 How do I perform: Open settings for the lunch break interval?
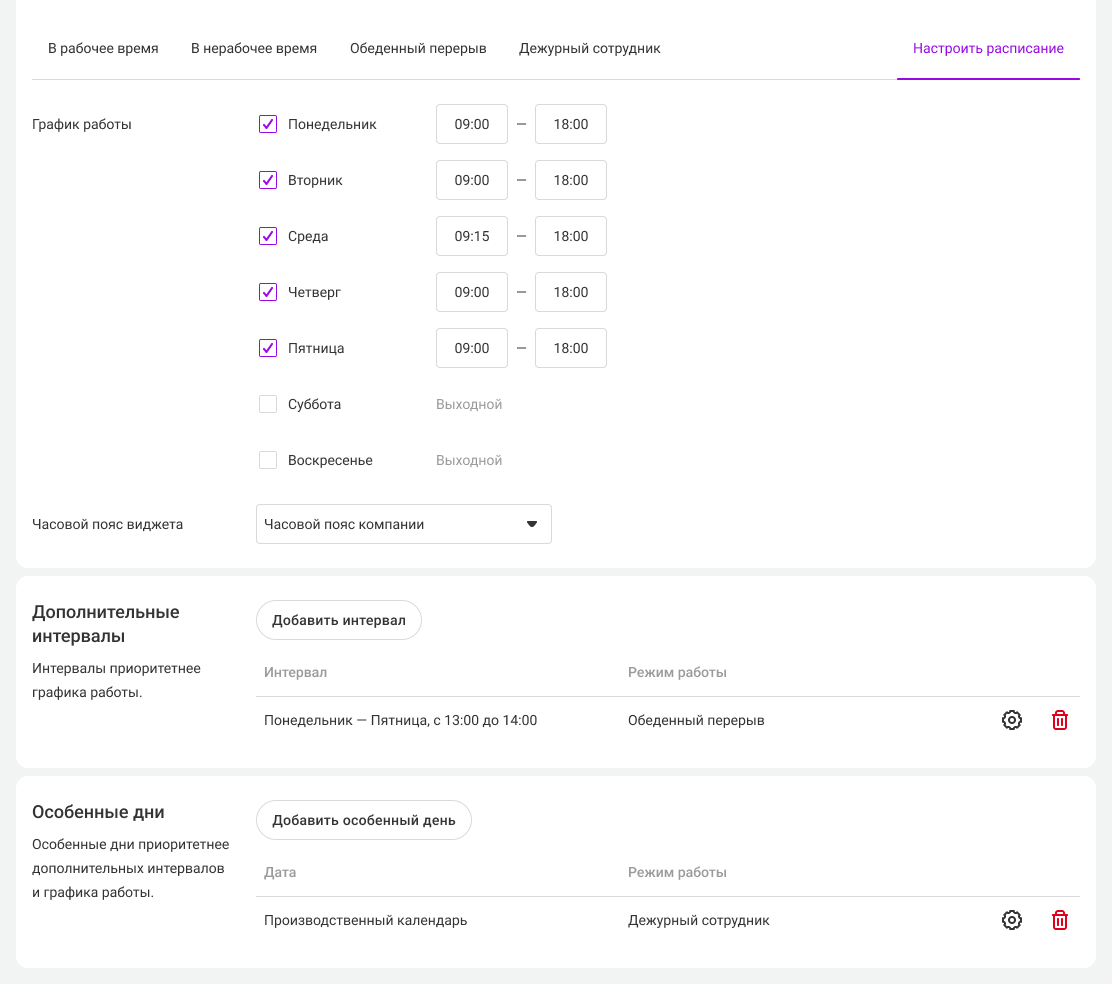[1012, 720]
